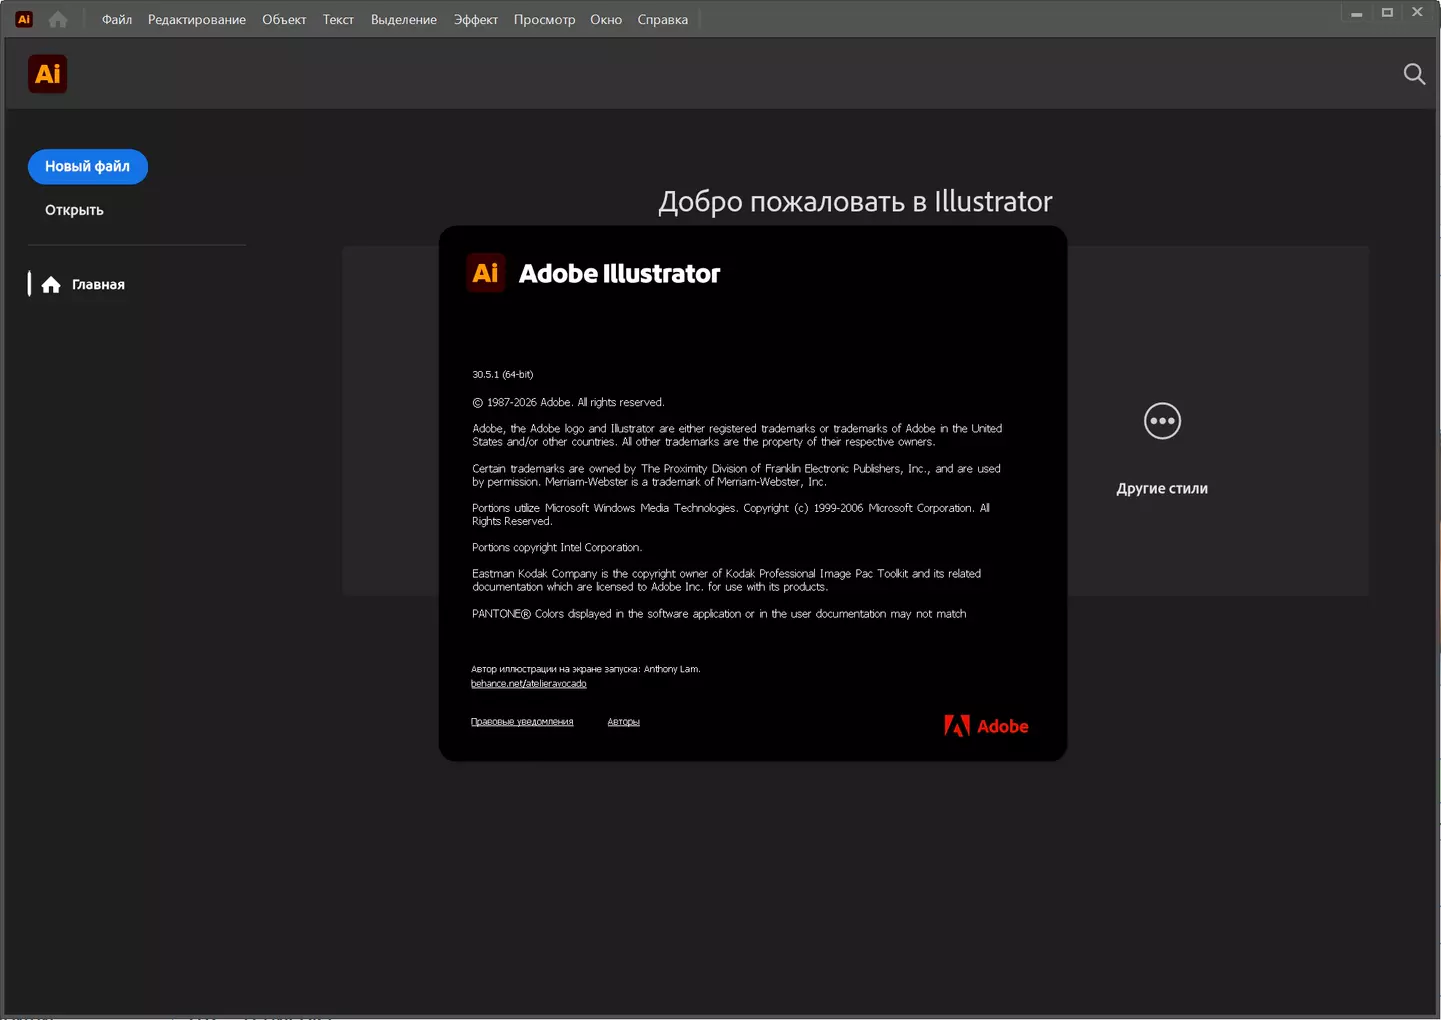Maximize the Illustrator window

[x=1387, y=13]
